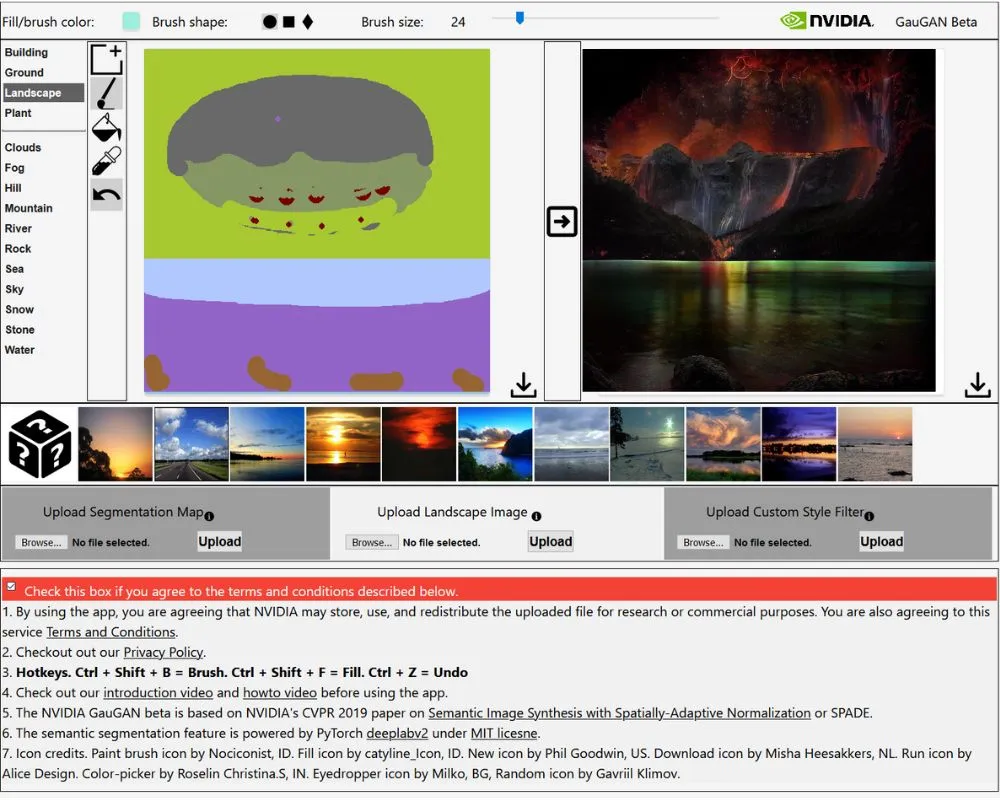Open the Terms and Conditions link
The width and height of the screenshot is (1000, 800).
111,632
